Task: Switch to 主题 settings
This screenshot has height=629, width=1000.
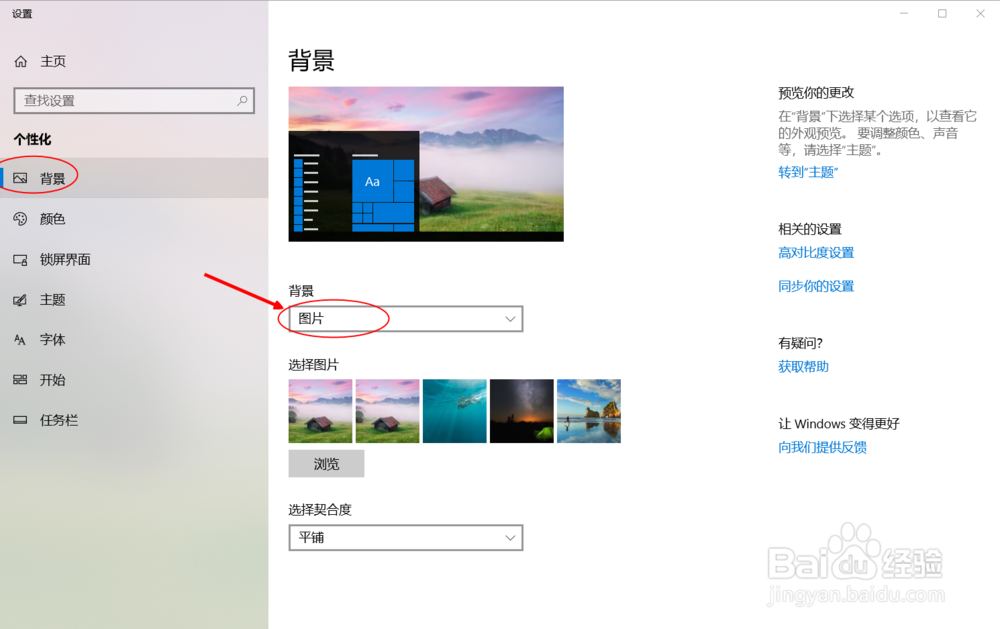Action: [134, 300]
